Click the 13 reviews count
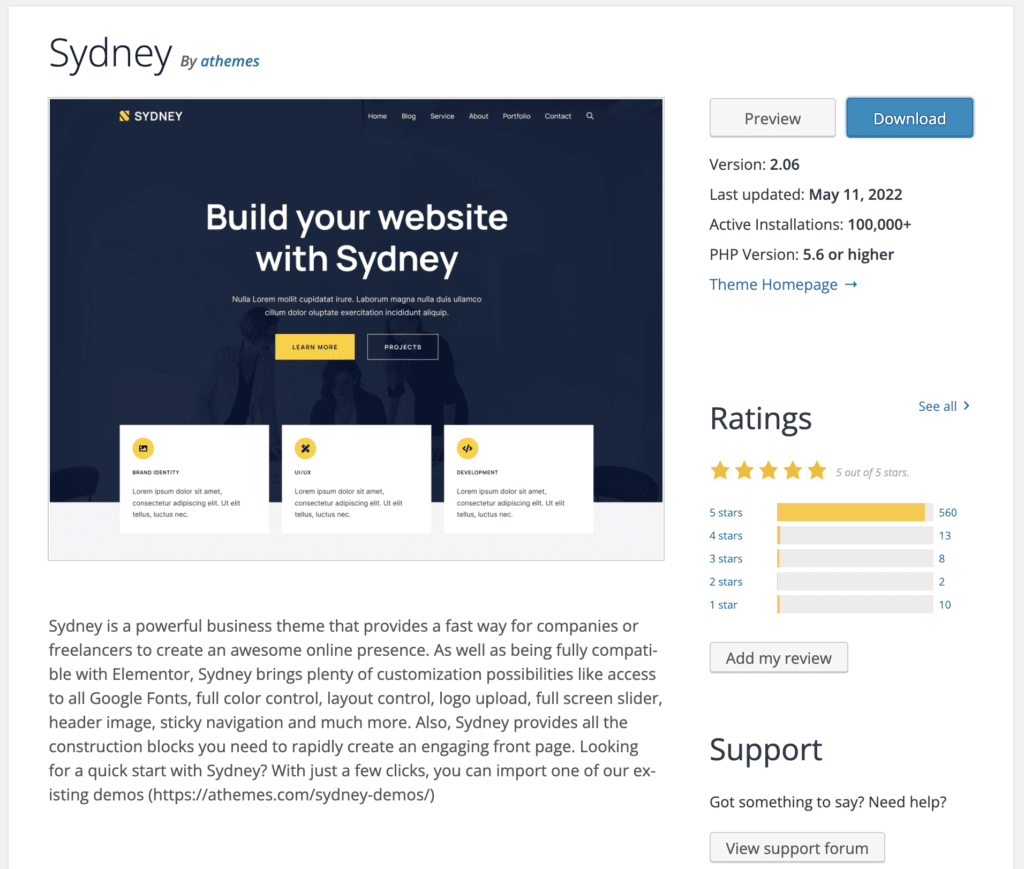This screenshot has width=1024, height=869. click(x=945, y=535)
